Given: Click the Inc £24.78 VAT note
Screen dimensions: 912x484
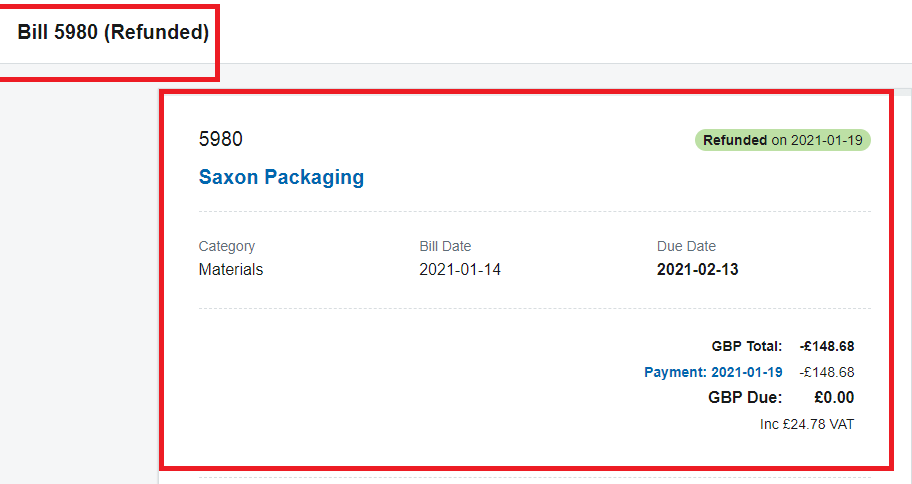Looking at the screenshot, I should pos(807,424).
